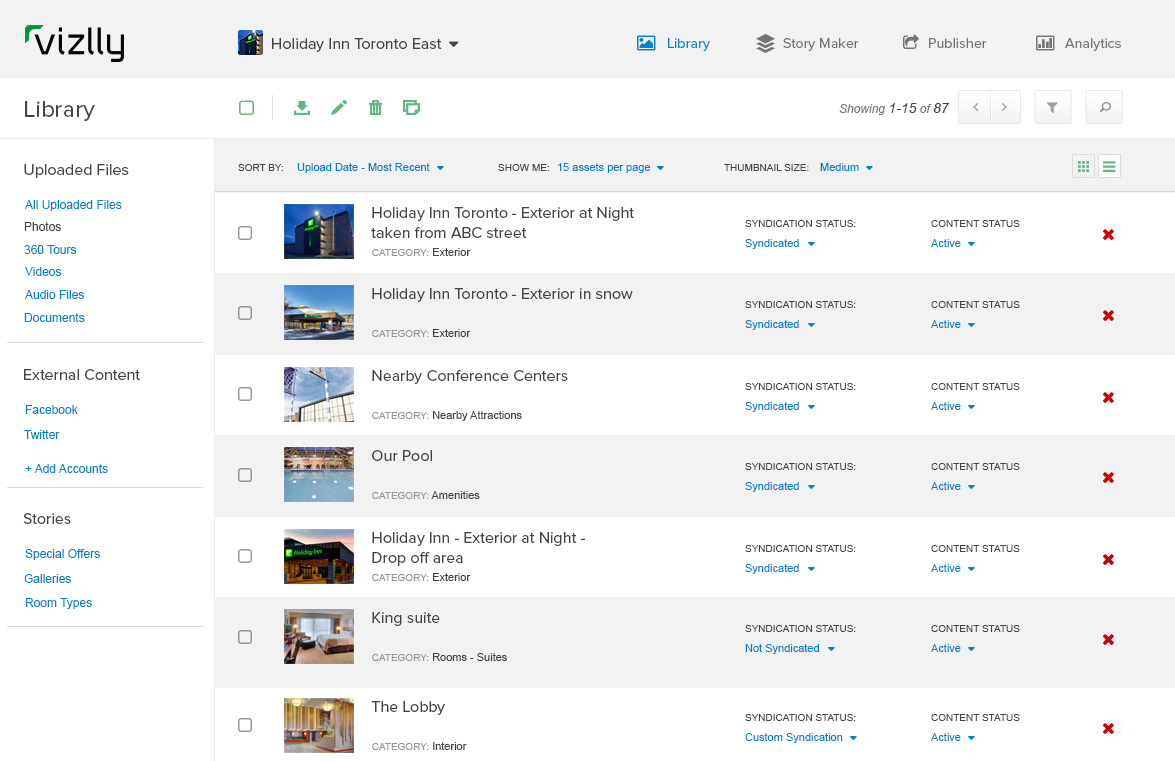The height and width of the screenshot is (761, 1175).
Task: Toggle the select-all checkbox in toolbar
Action: click(x=247, y=108)
